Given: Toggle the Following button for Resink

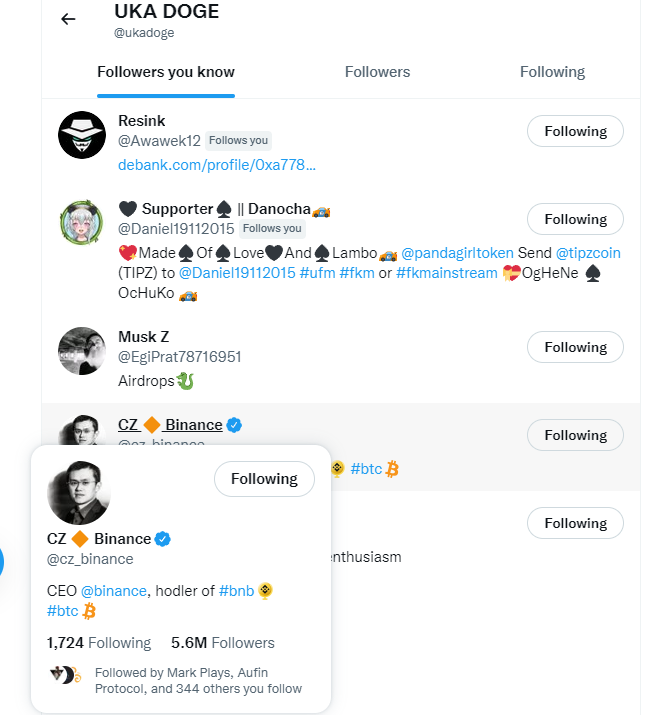Looking at the screenshot, I should click(x=575, y=131).
